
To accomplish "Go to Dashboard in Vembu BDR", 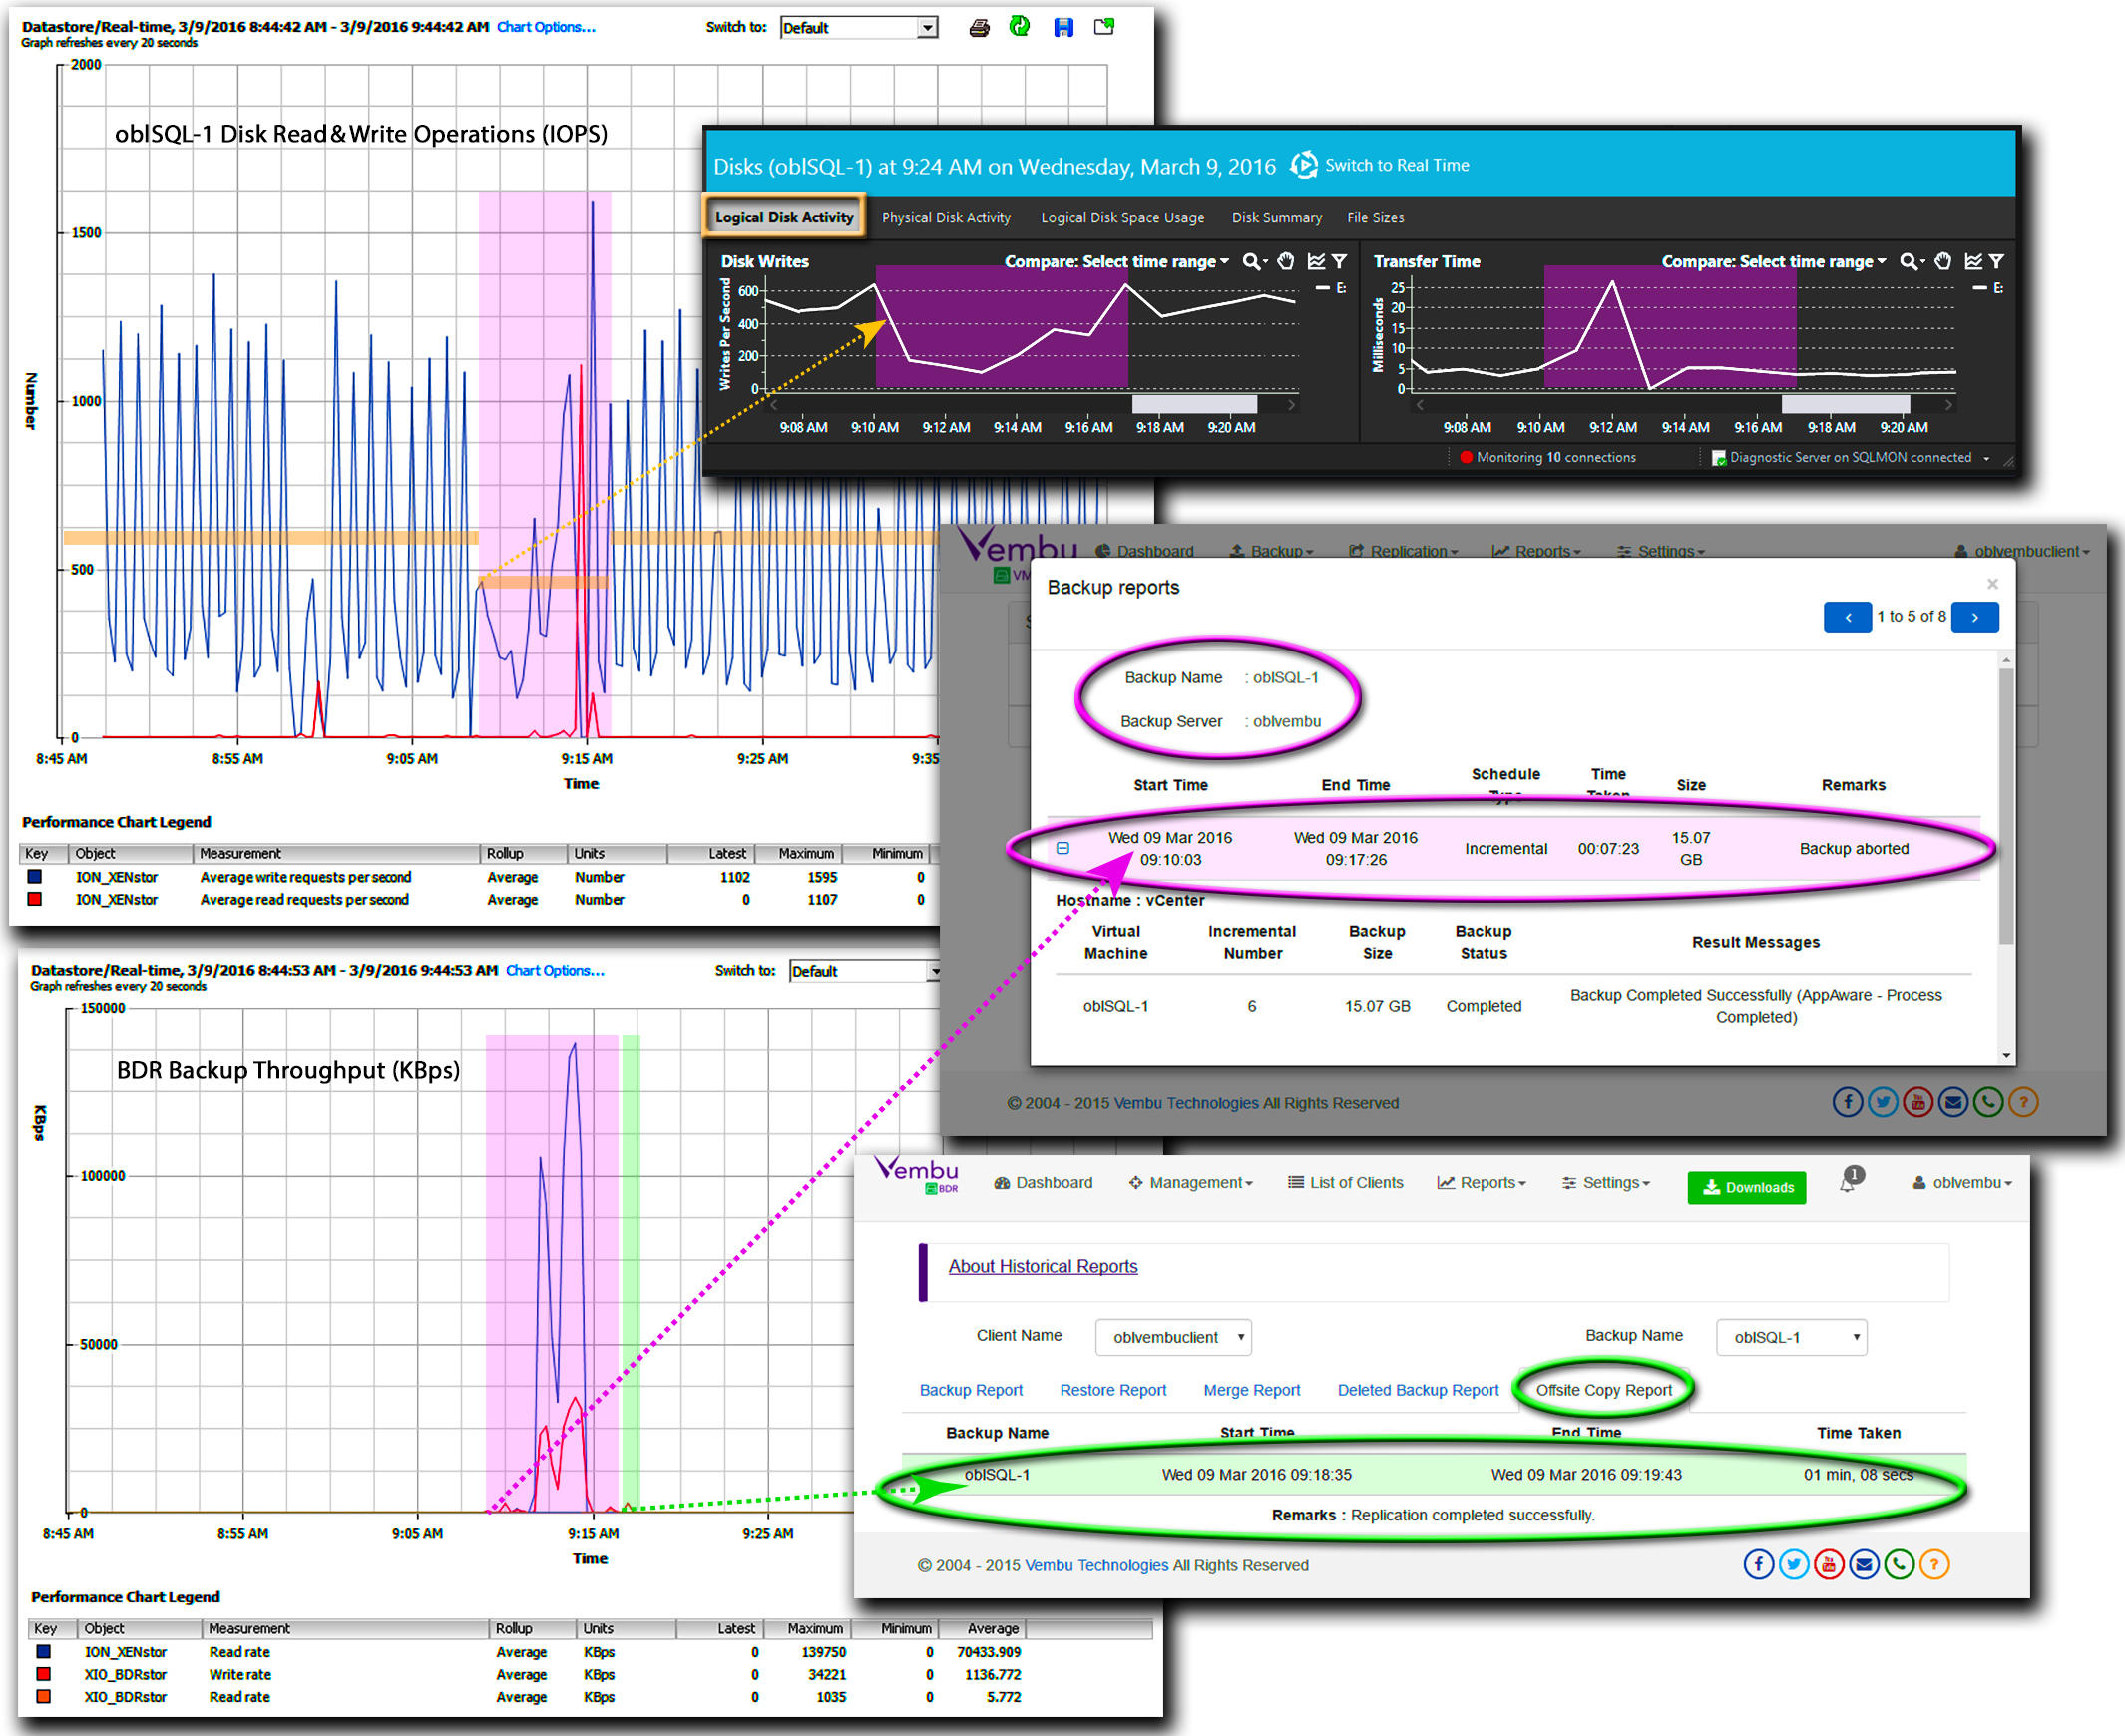I will coord(1043,1183).
